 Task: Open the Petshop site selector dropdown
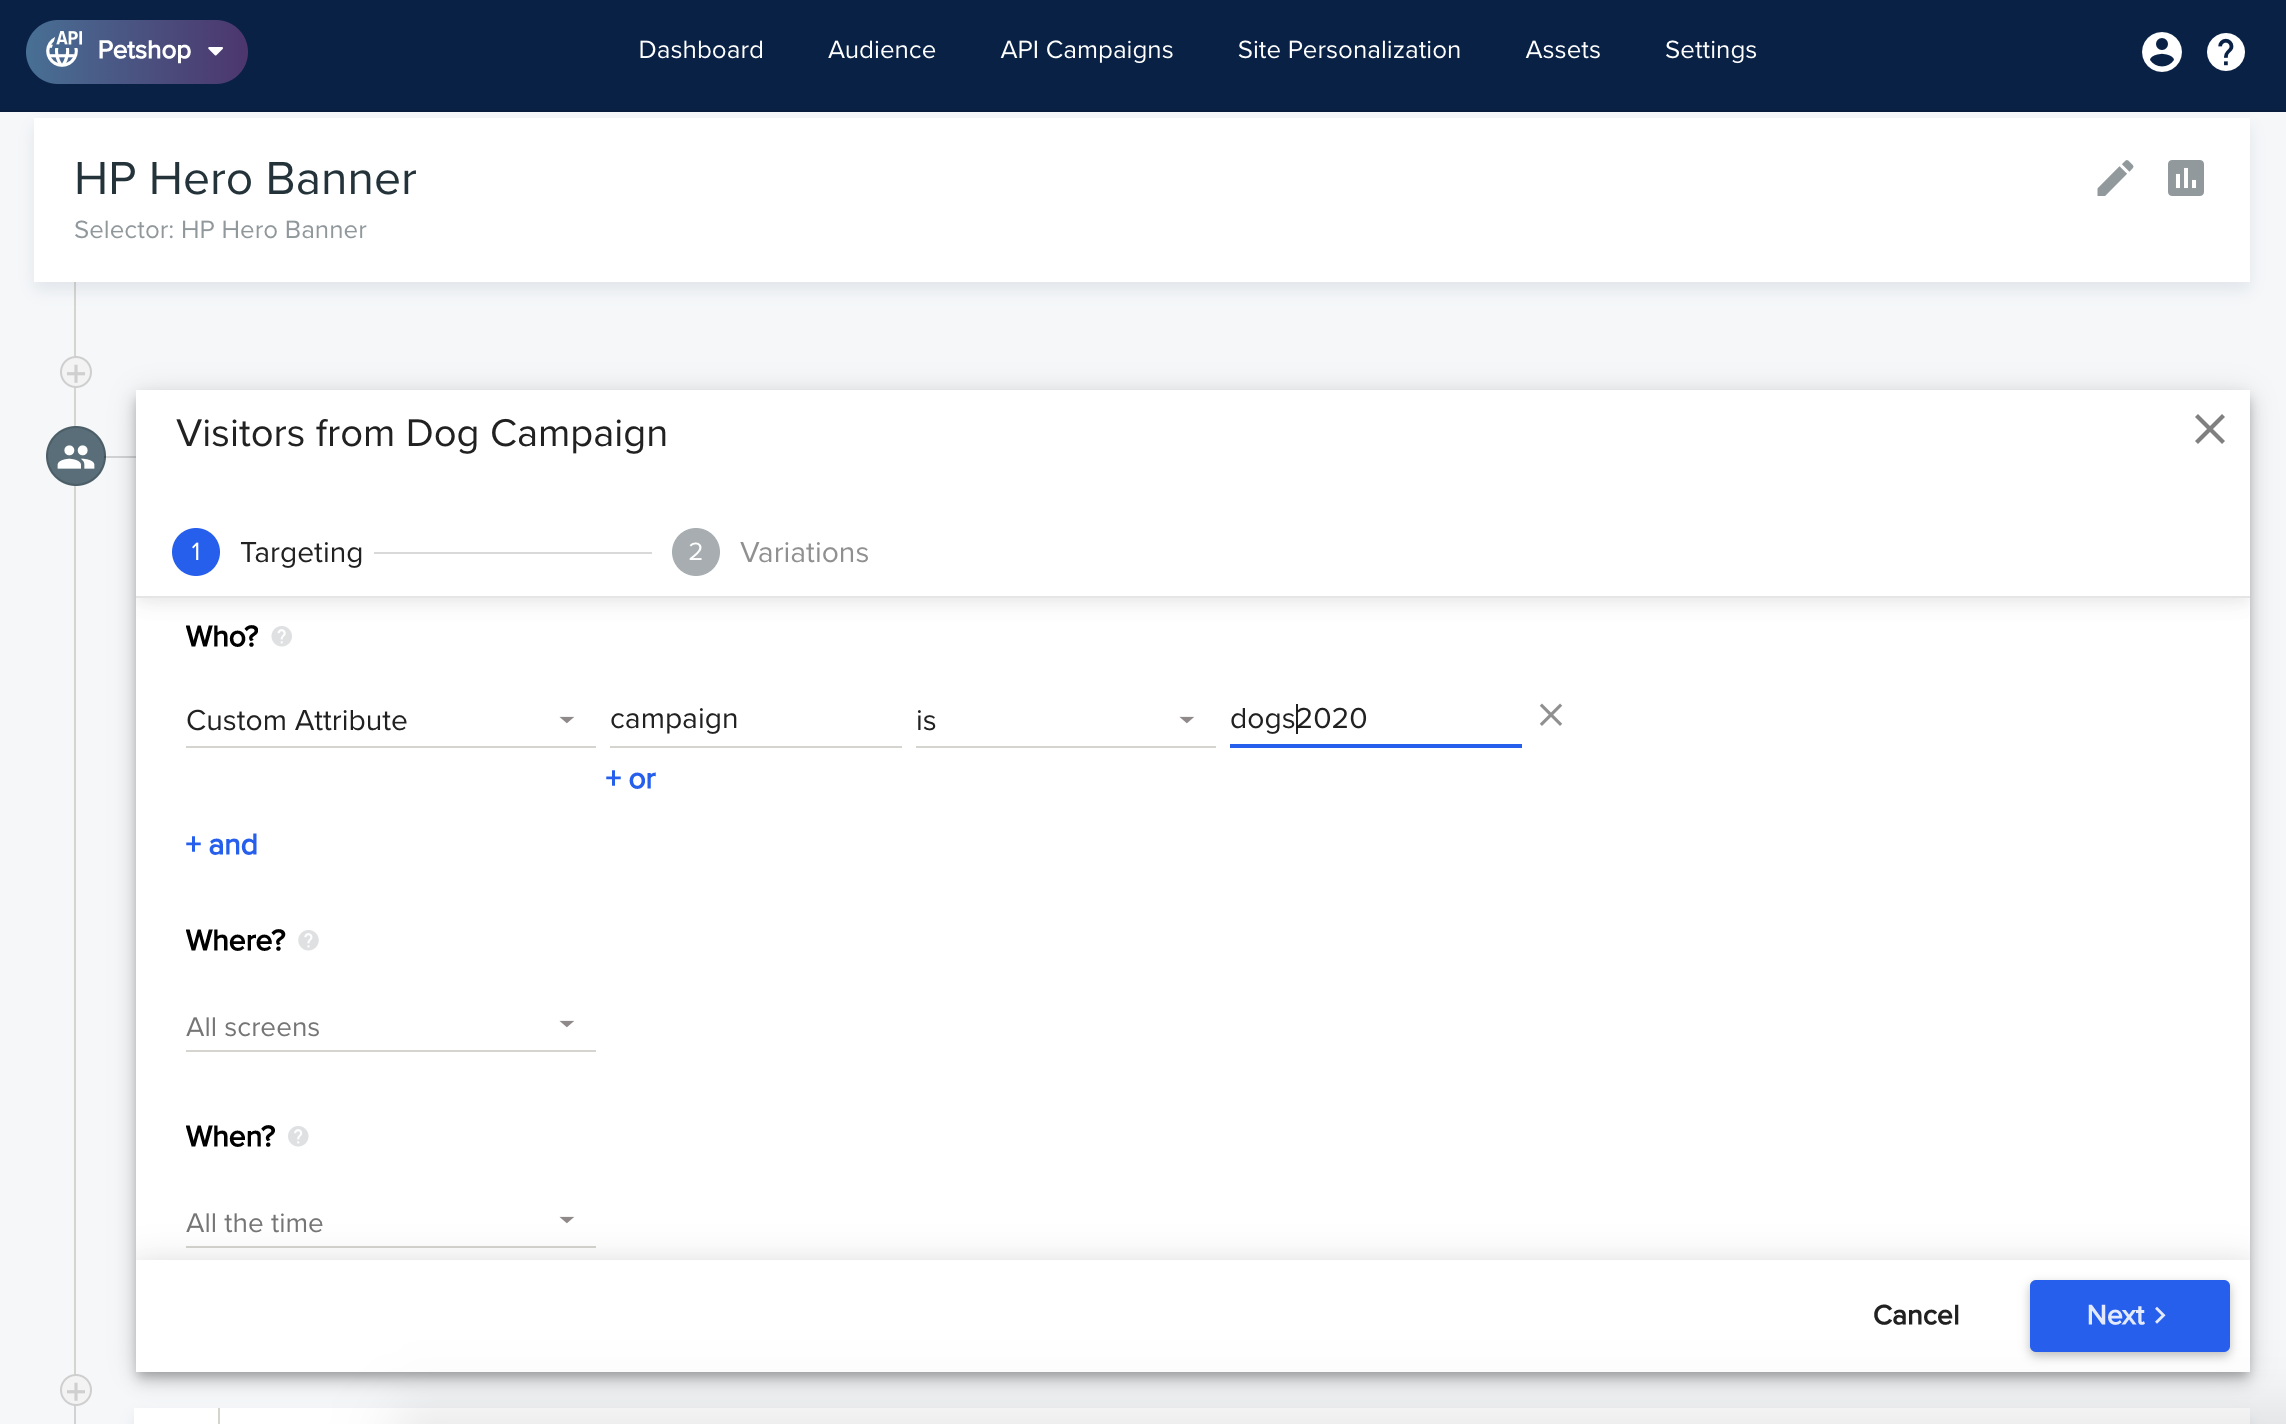pyautogui.click(x=137, y=51)
